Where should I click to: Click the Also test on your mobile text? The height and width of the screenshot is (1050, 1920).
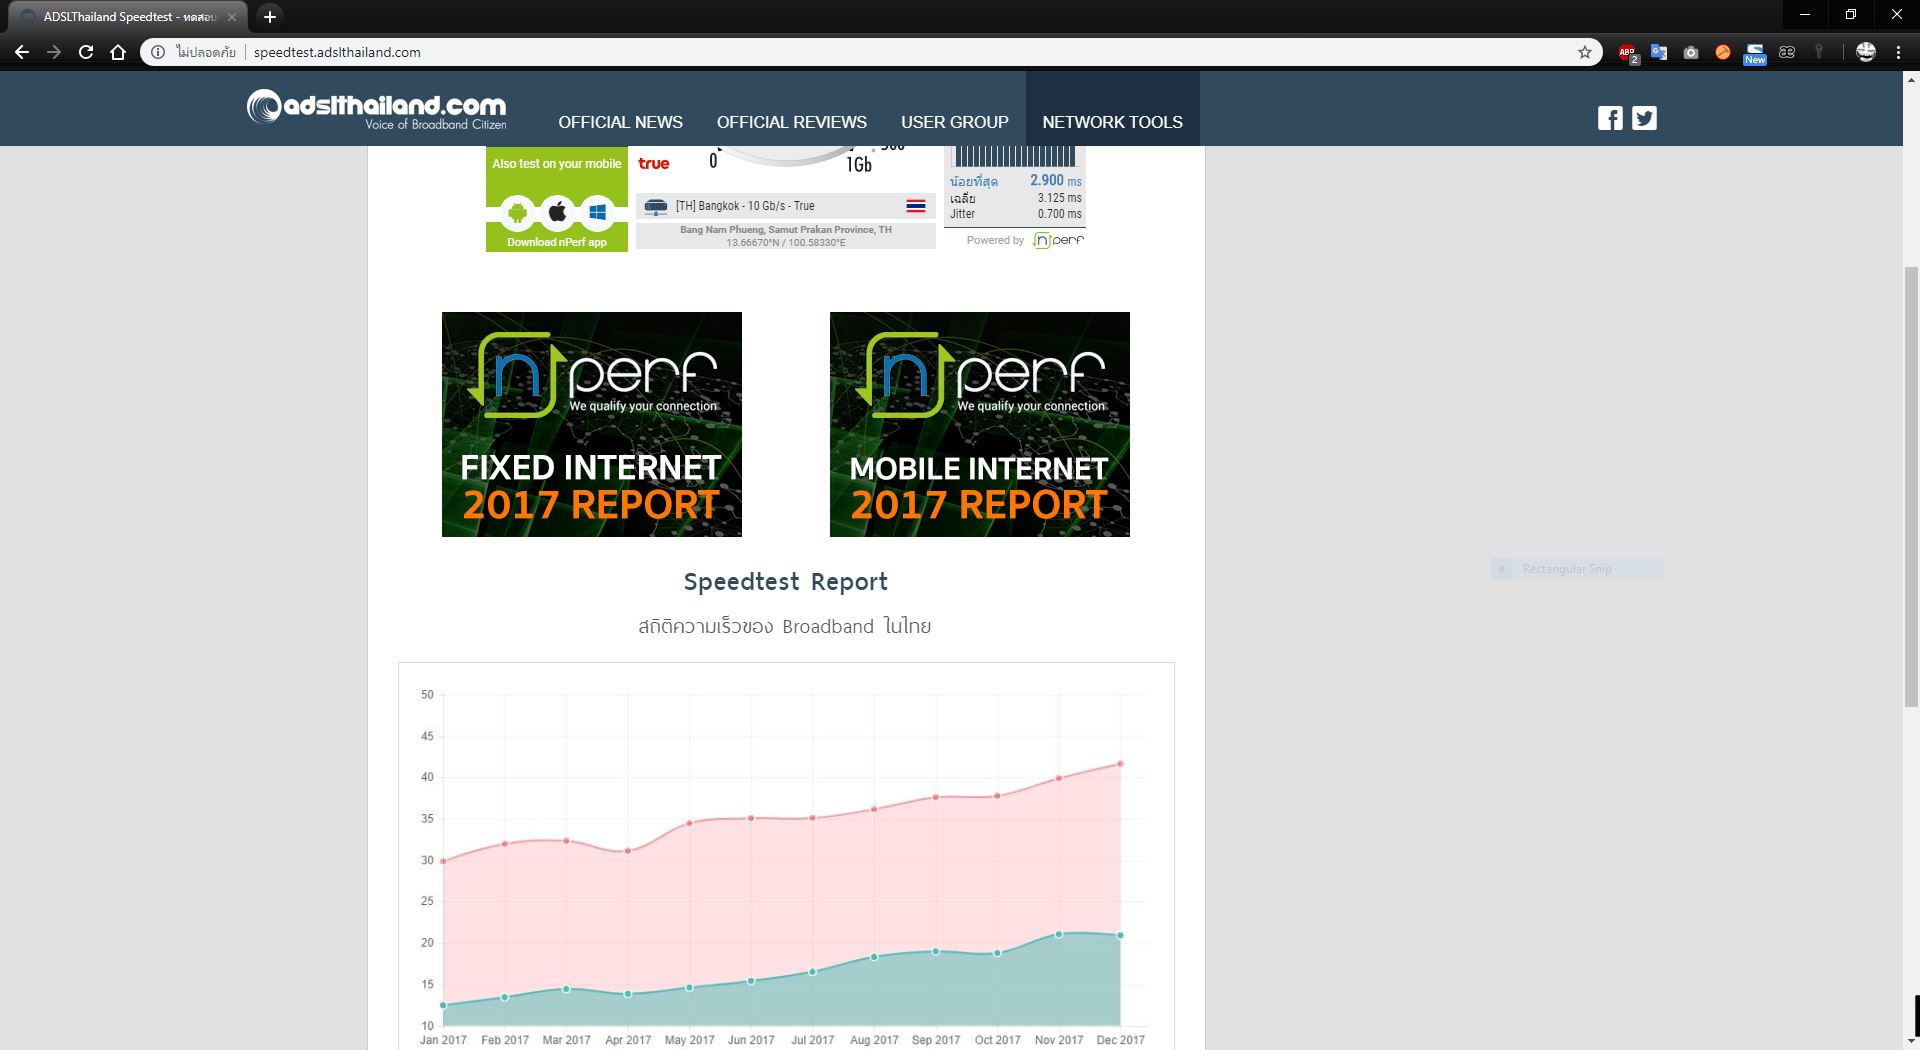(557, 164)
